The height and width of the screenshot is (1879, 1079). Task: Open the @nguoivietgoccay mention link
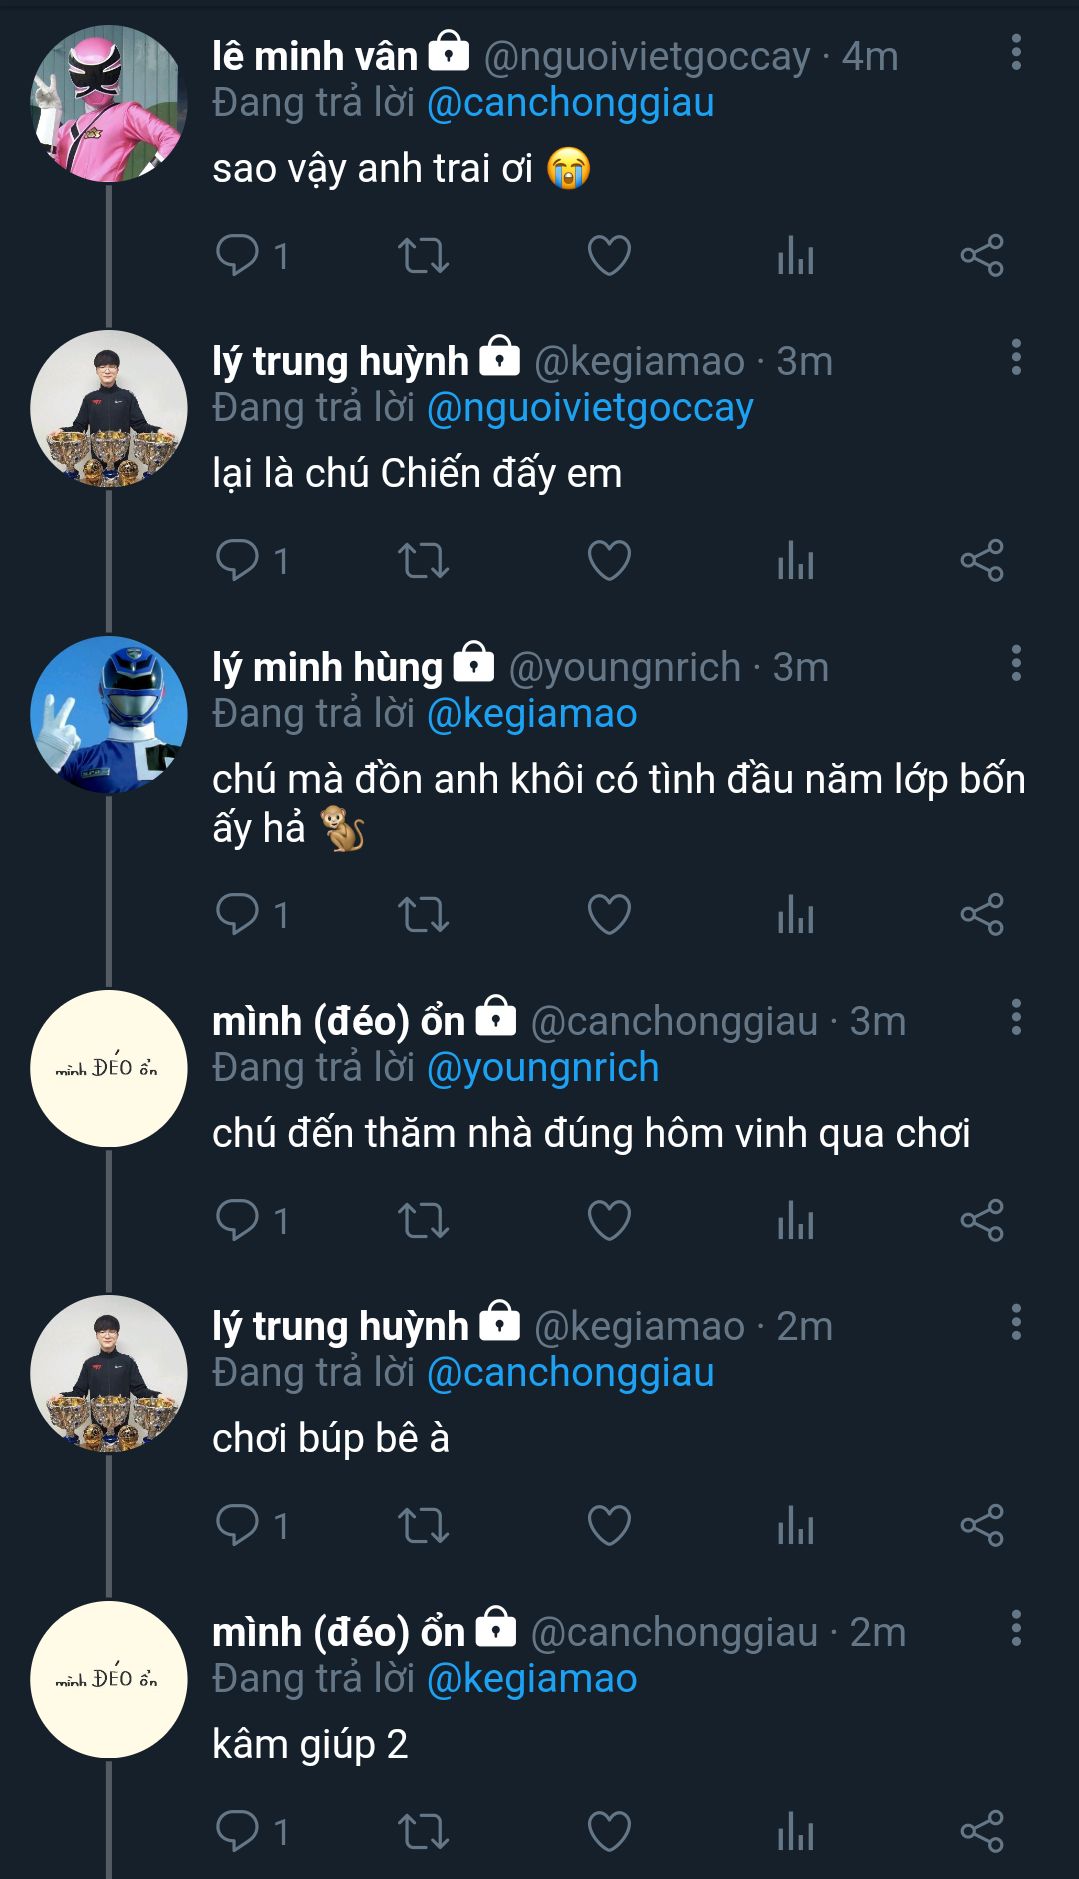(x=590, y=408)
